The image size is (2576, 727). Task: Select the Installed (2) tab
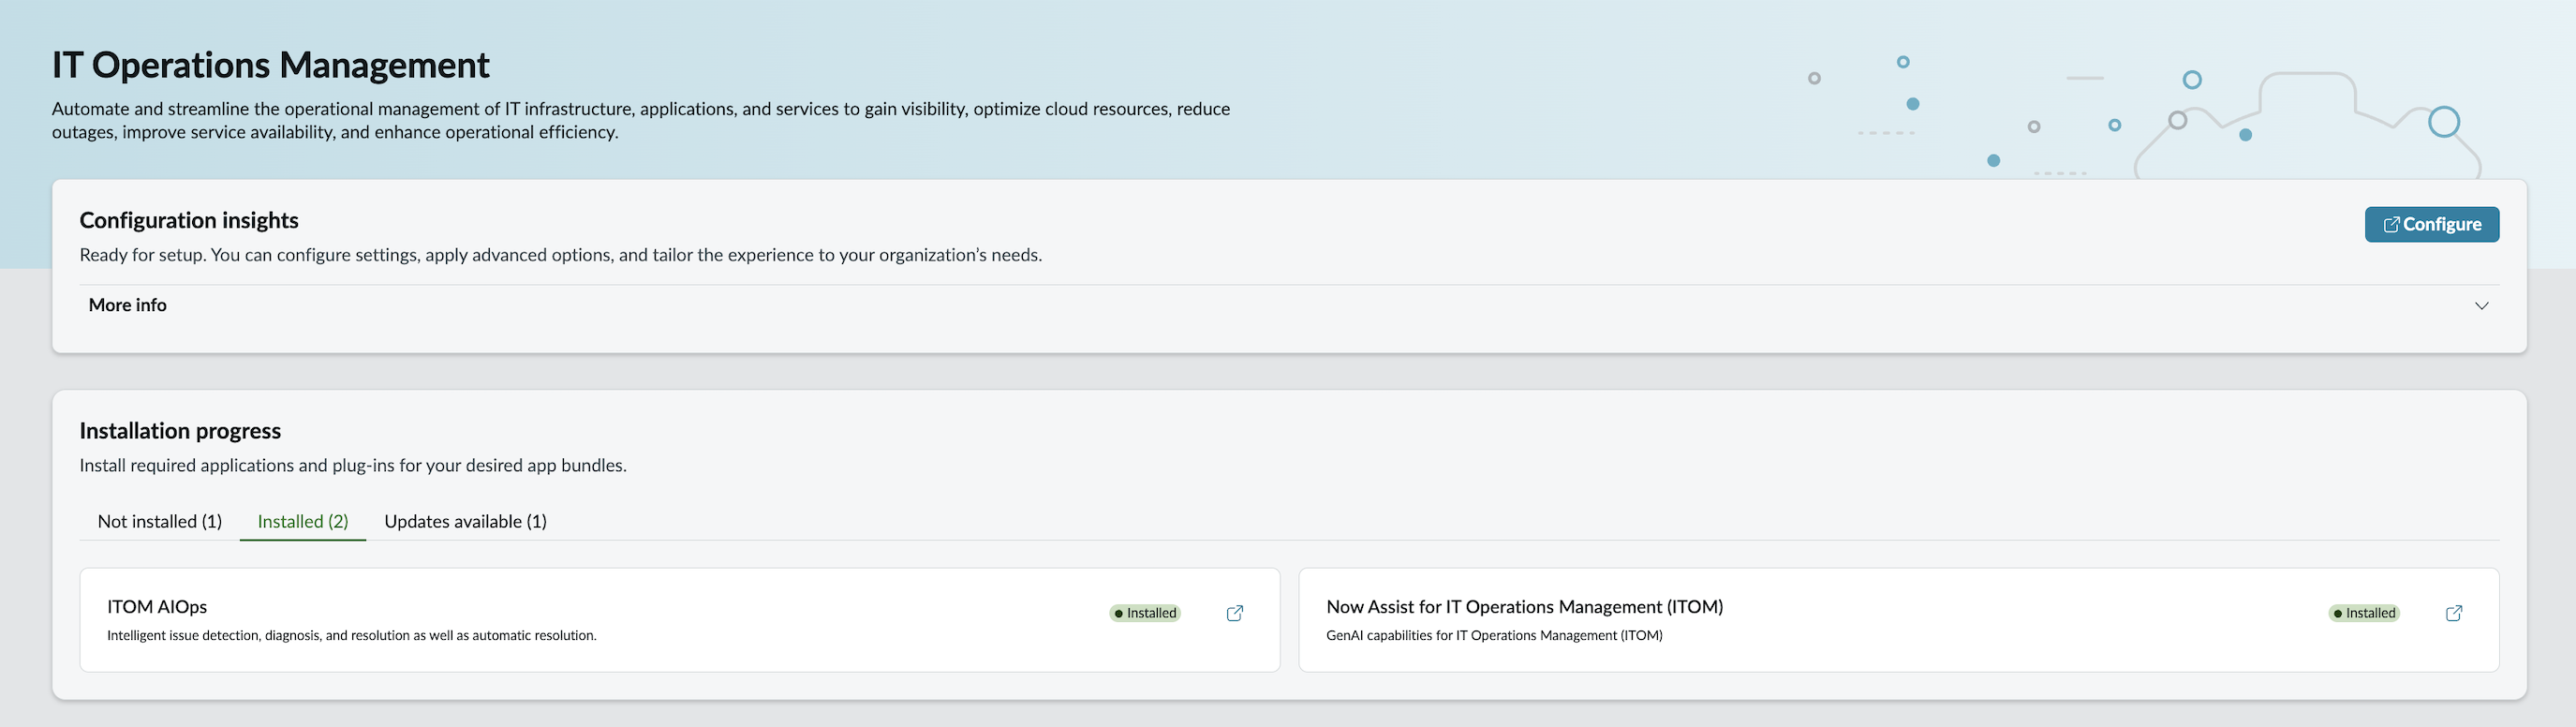point(303,521)
